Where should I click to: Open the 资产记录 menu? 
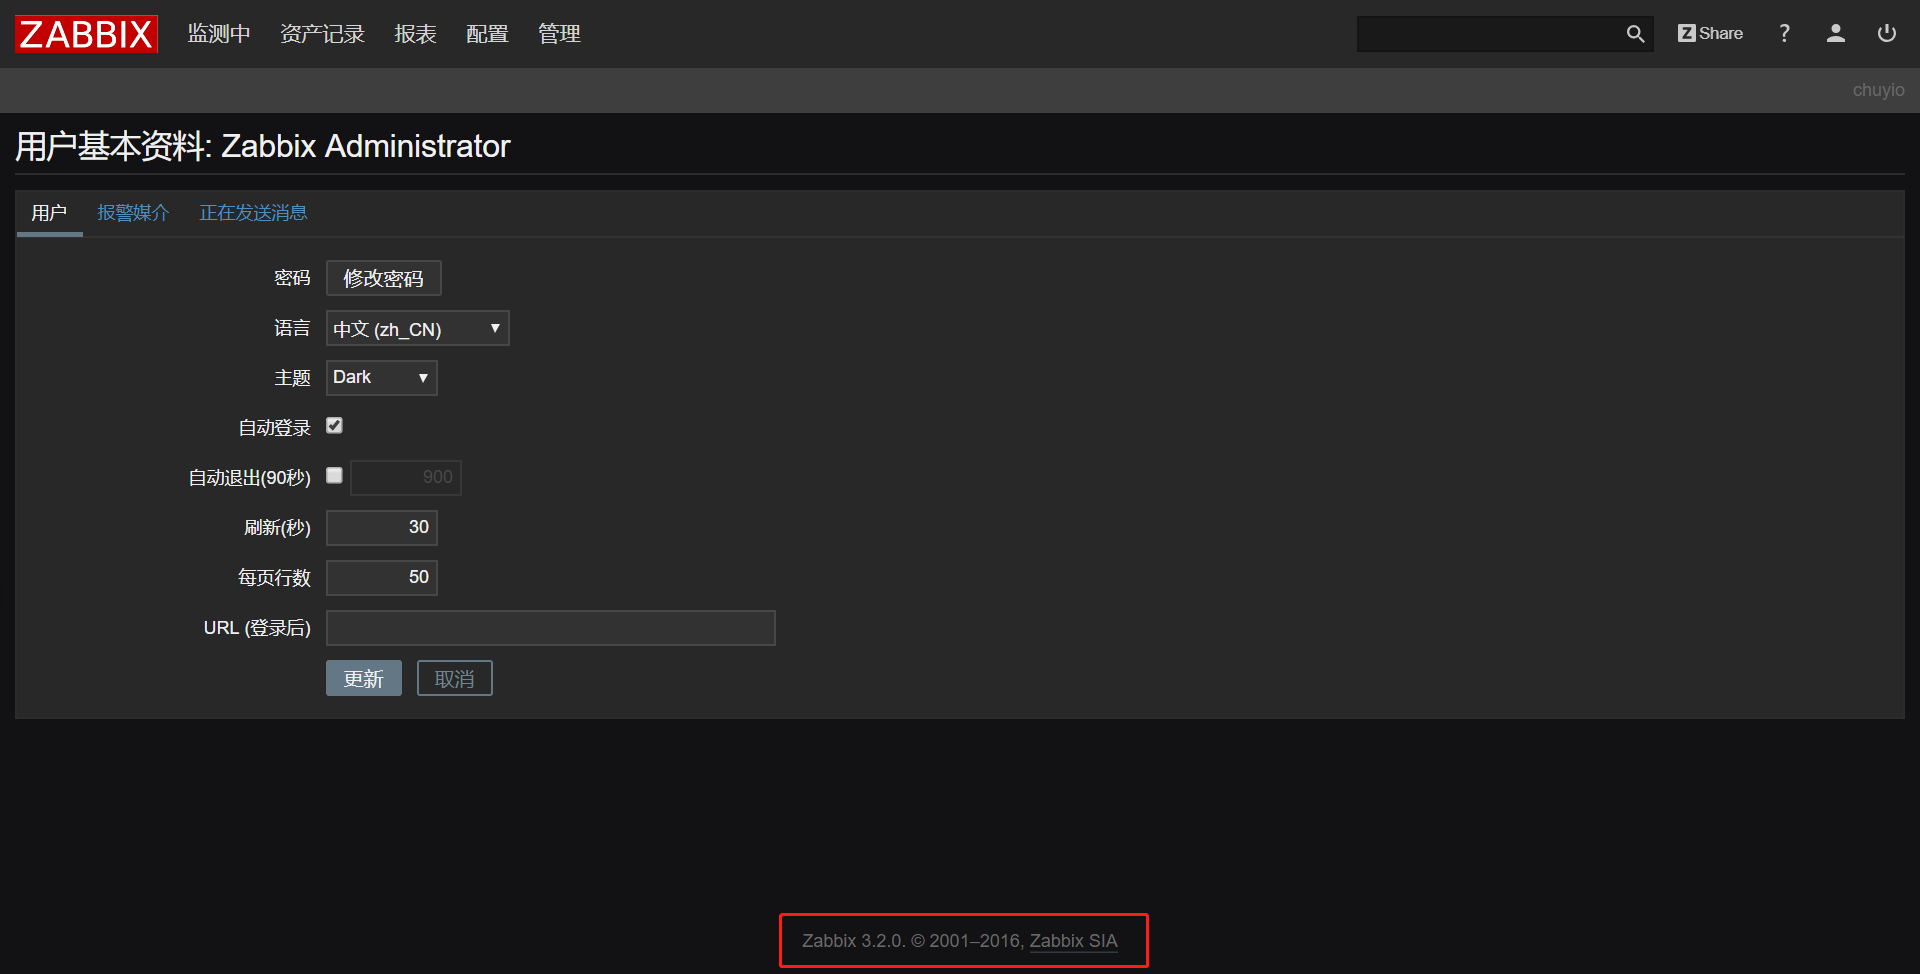point(322,34)
